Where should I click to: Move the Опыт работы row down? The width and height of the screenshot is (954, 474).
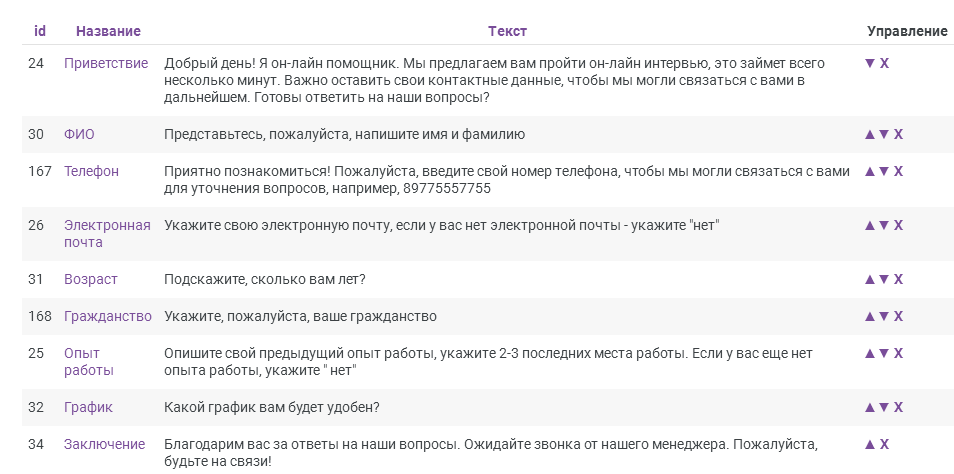[x=884, y=354]
